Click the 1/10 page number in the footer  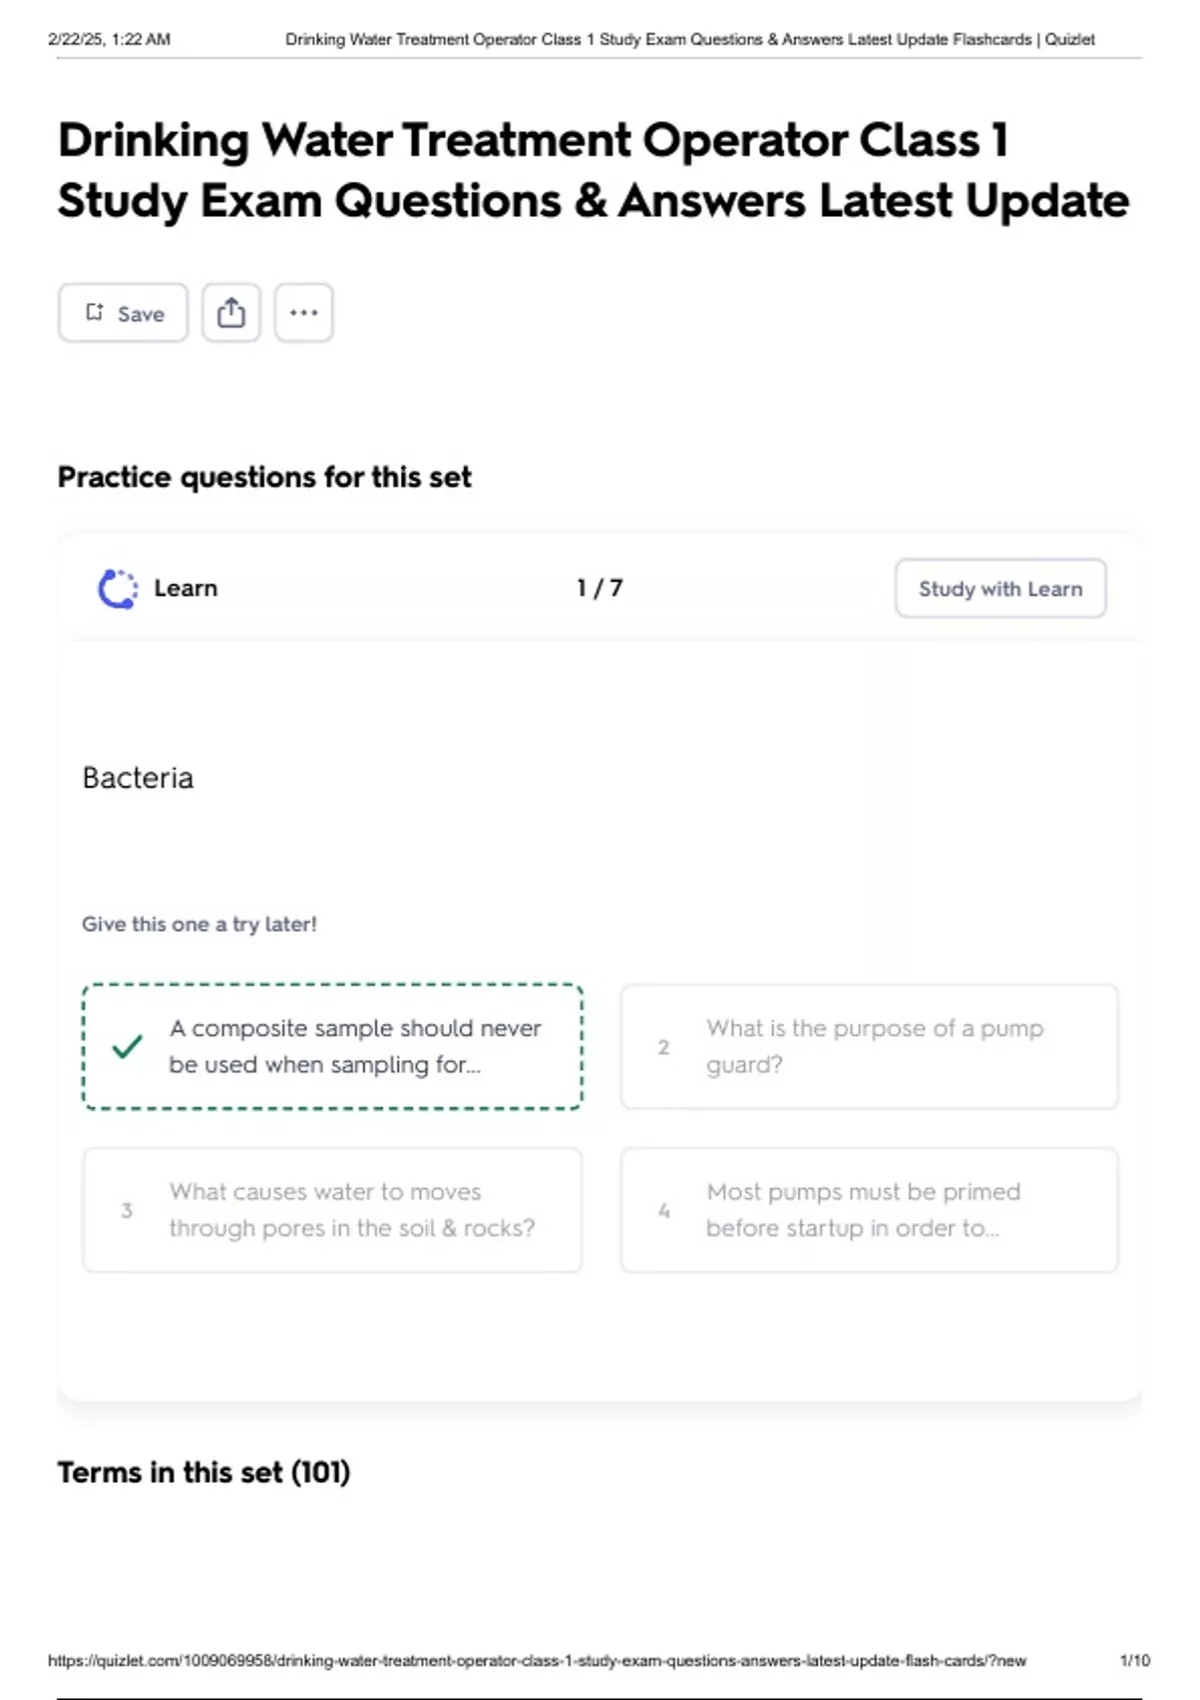[1135, 1660]
